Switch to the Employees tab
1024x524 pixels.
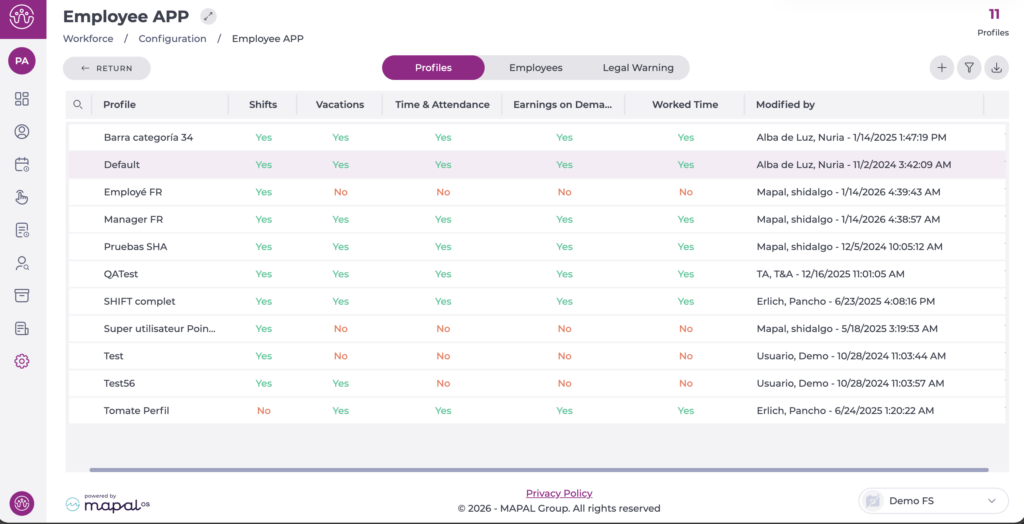tap(535, 68)
